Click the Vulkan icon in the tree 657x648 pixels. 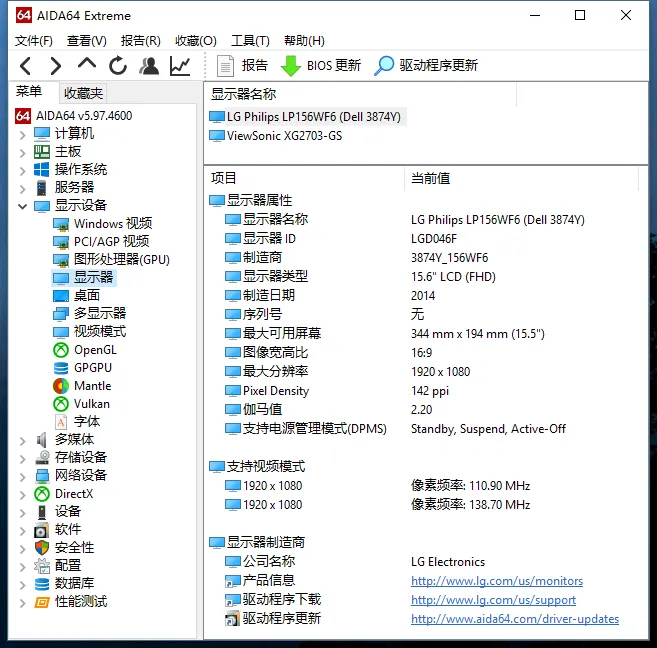pos(61,404)
